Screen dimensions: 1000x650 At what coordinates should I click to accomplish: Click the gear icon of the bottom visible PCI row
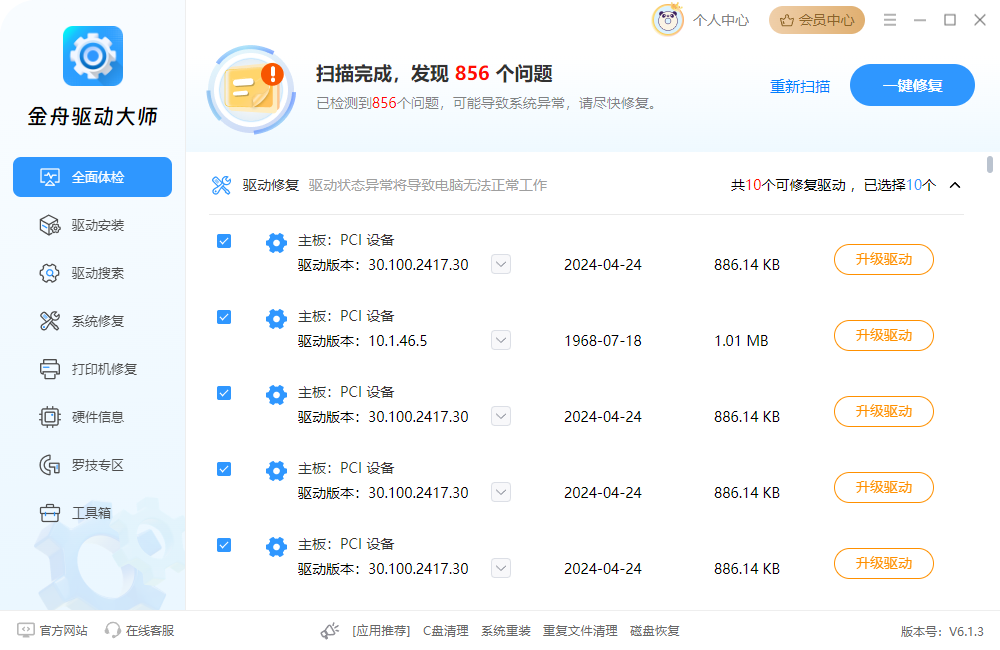276,547
